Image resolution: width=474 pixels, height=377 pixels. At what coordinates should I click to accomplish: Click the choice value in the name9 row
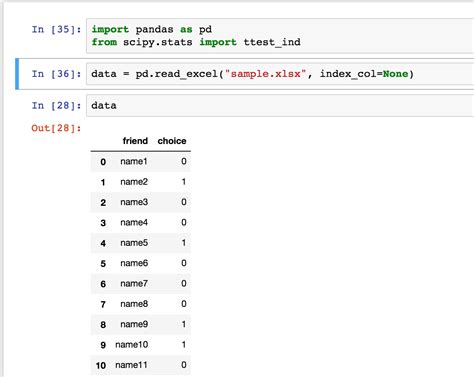(x=184, y=324)
